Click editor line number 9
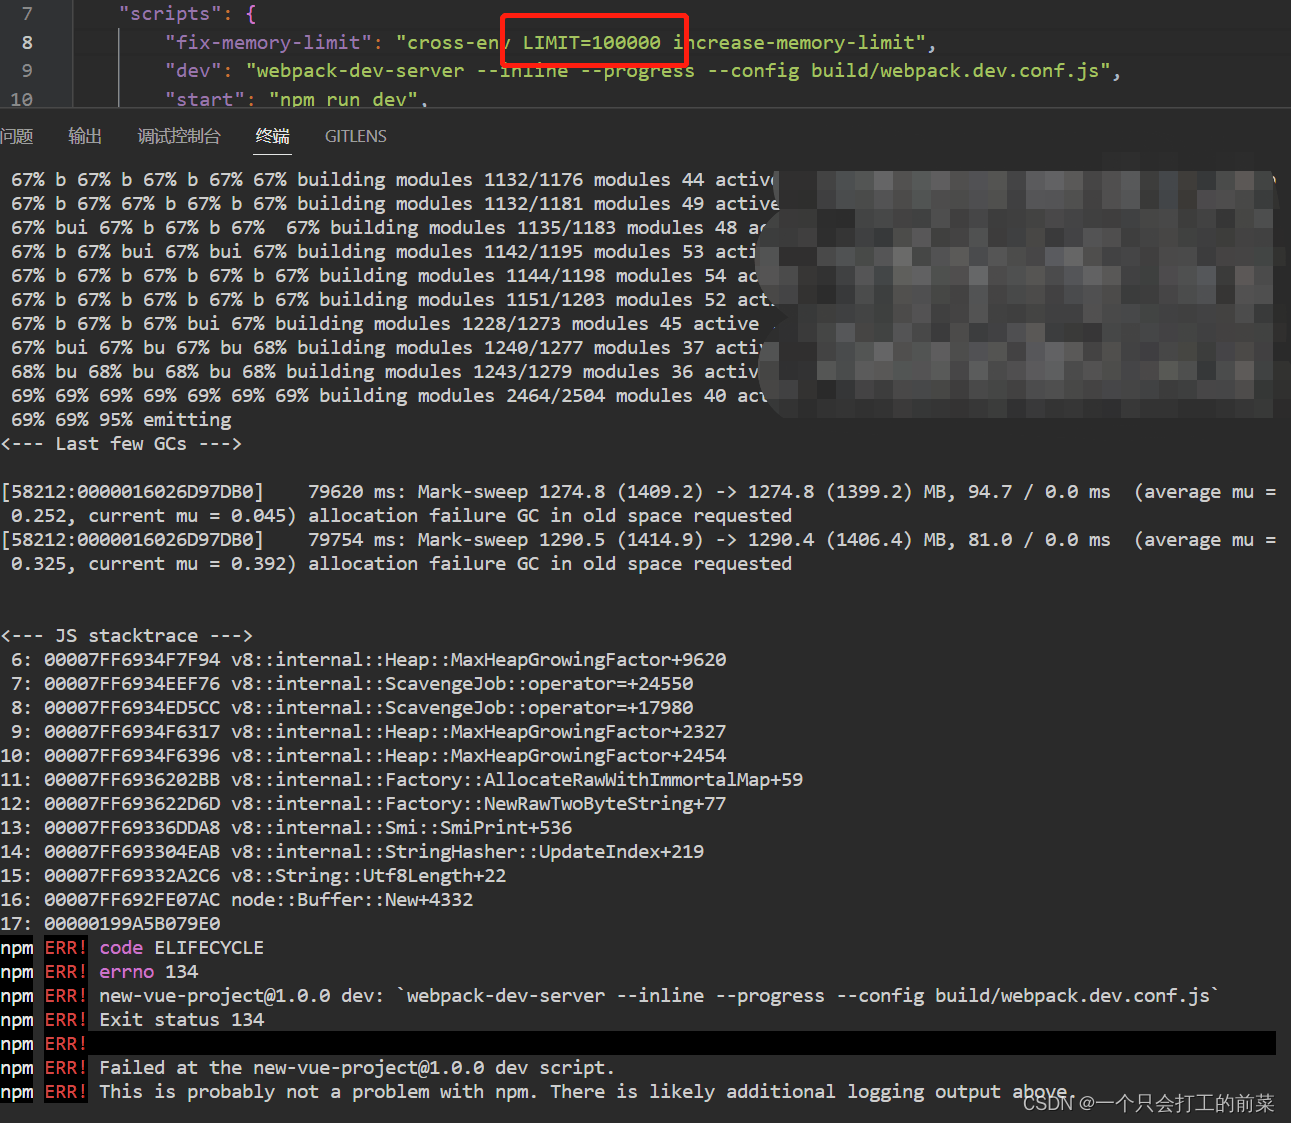The image size is (1291, 1123). click(x=27, y=71)
